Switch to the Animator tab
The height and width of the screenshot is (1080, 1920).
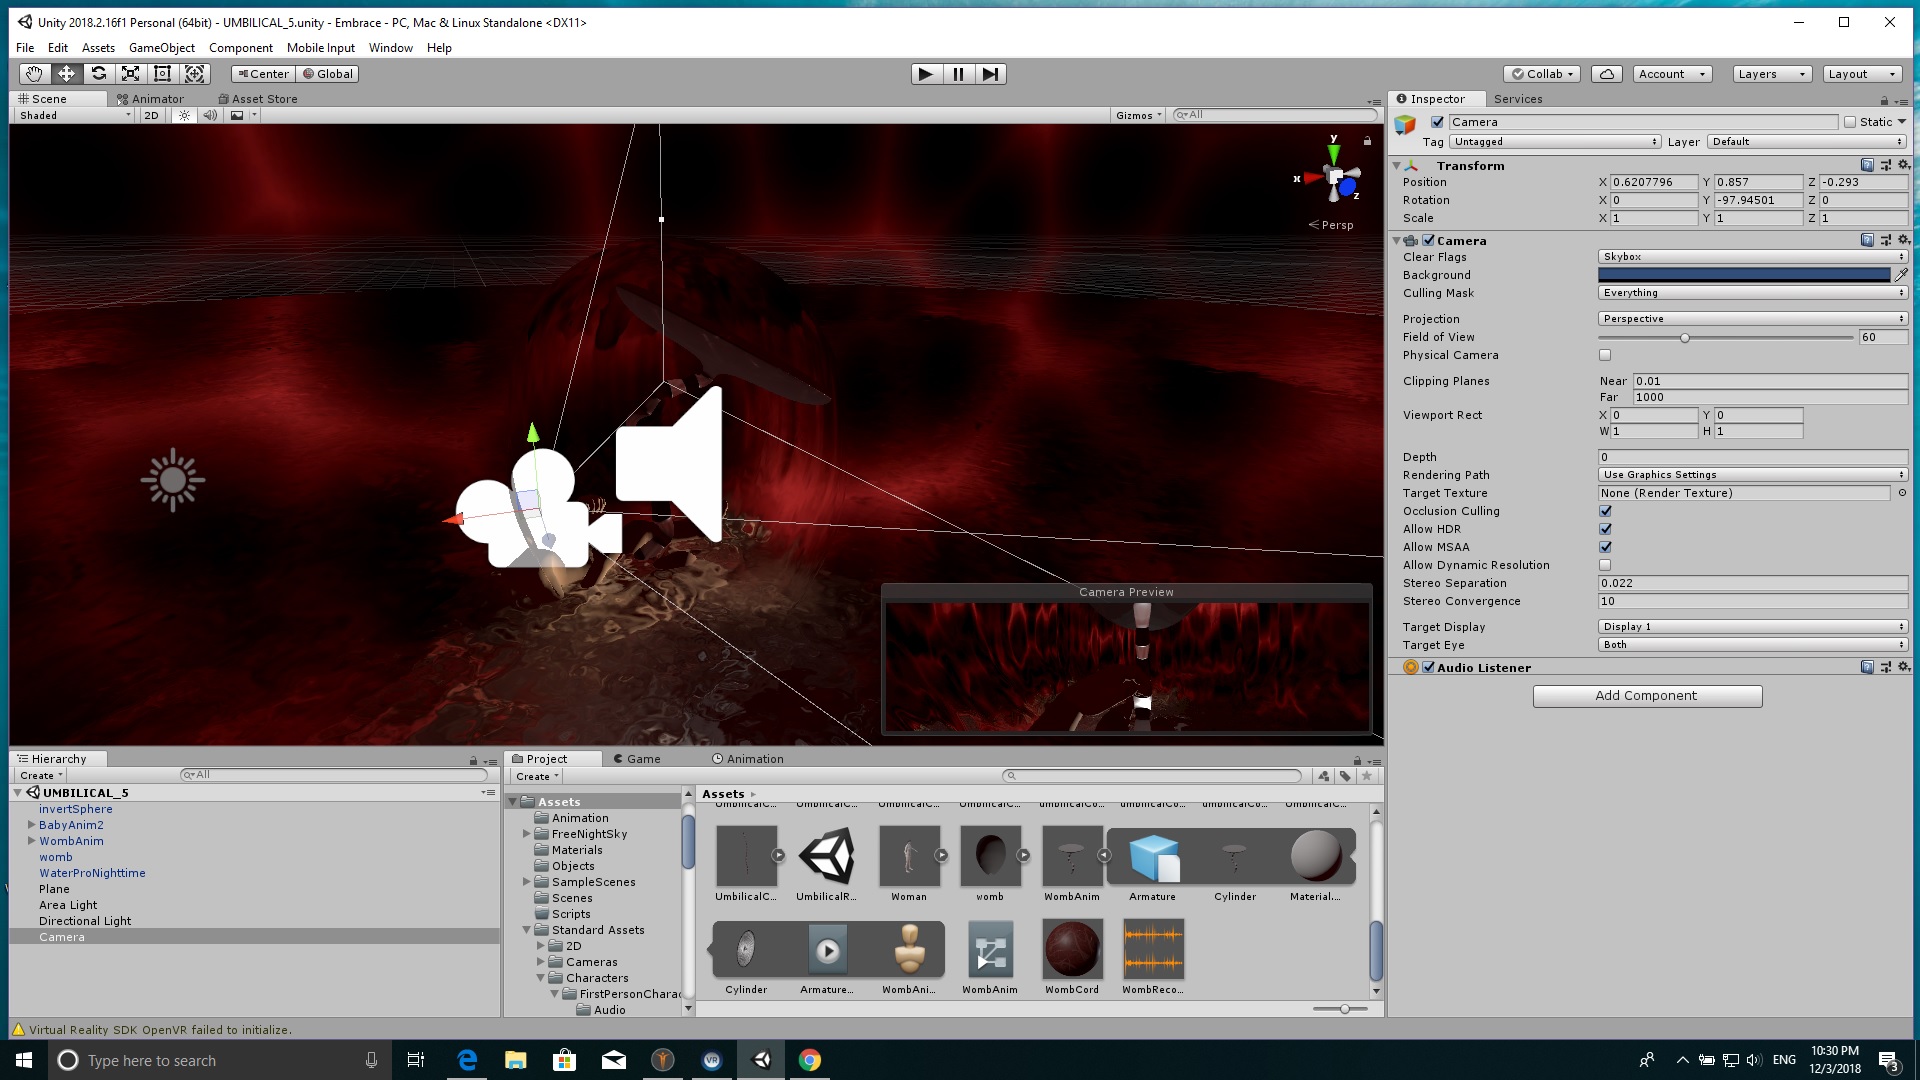pyautogui.click(x=150, y=99)
